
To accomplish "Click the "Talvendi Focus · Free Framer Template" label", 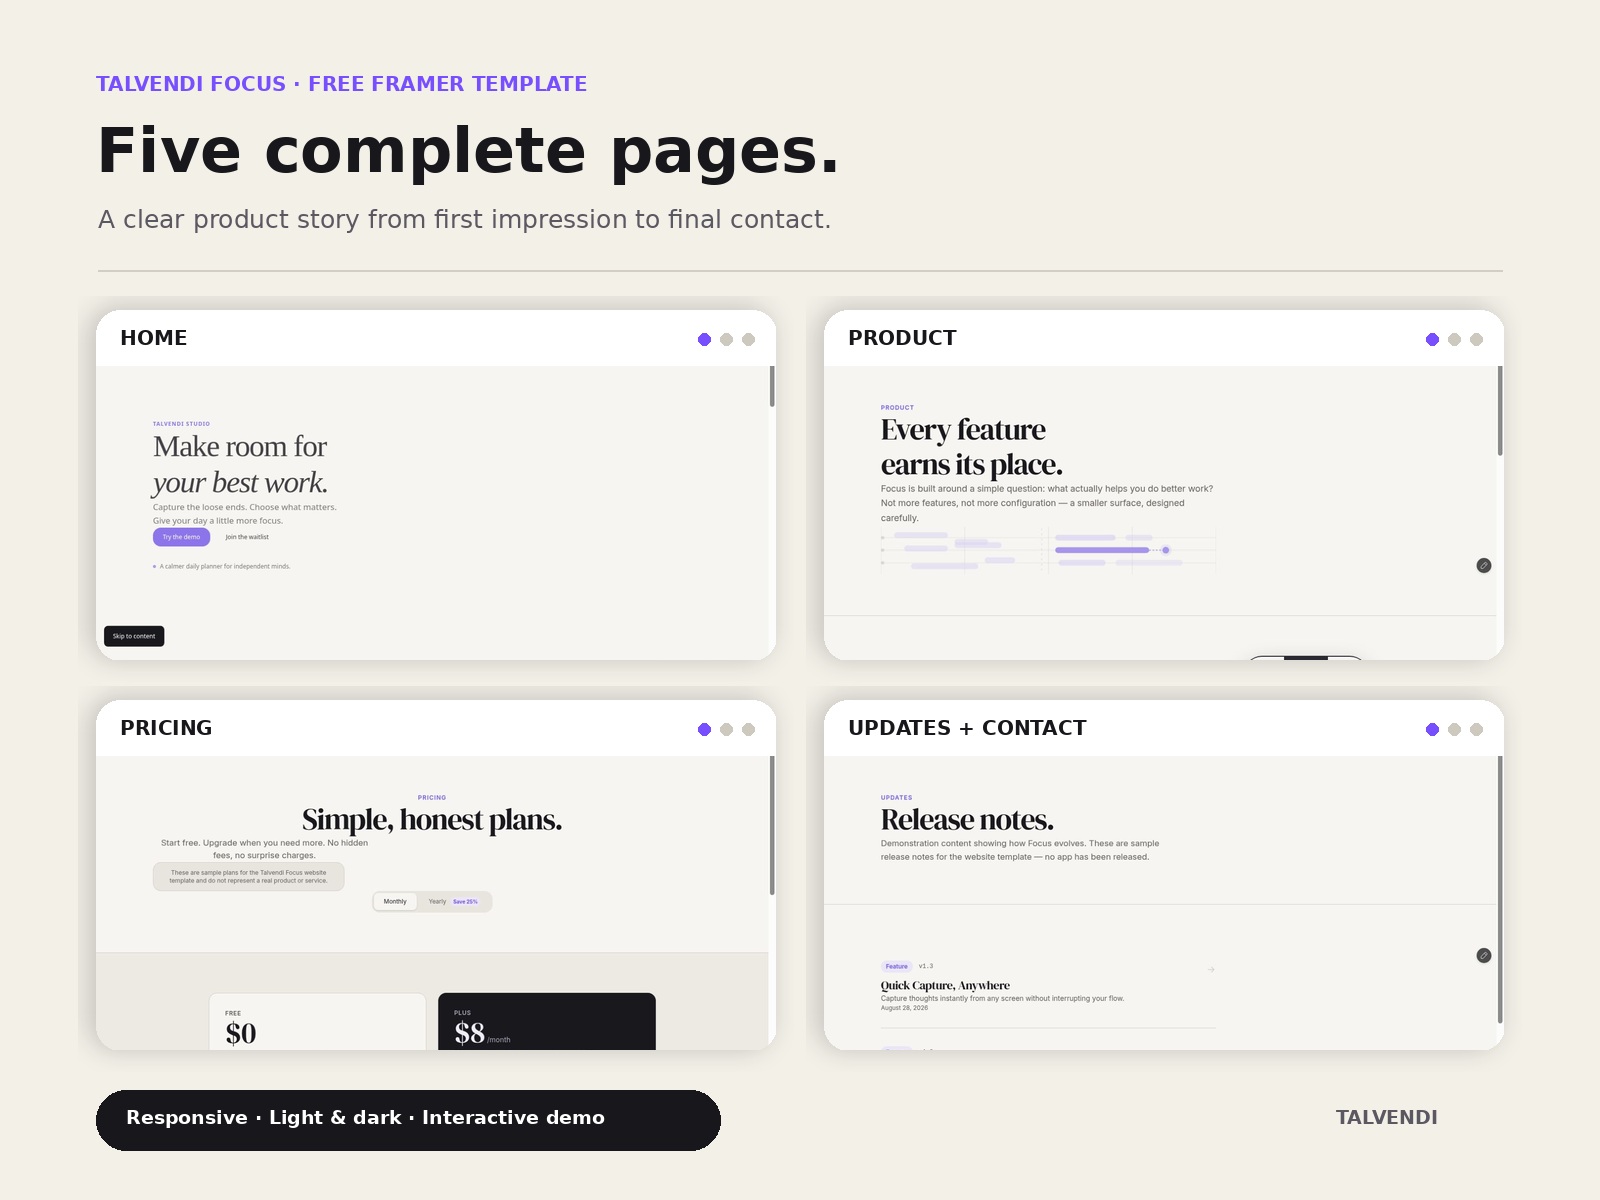I will tap(341, 84).
